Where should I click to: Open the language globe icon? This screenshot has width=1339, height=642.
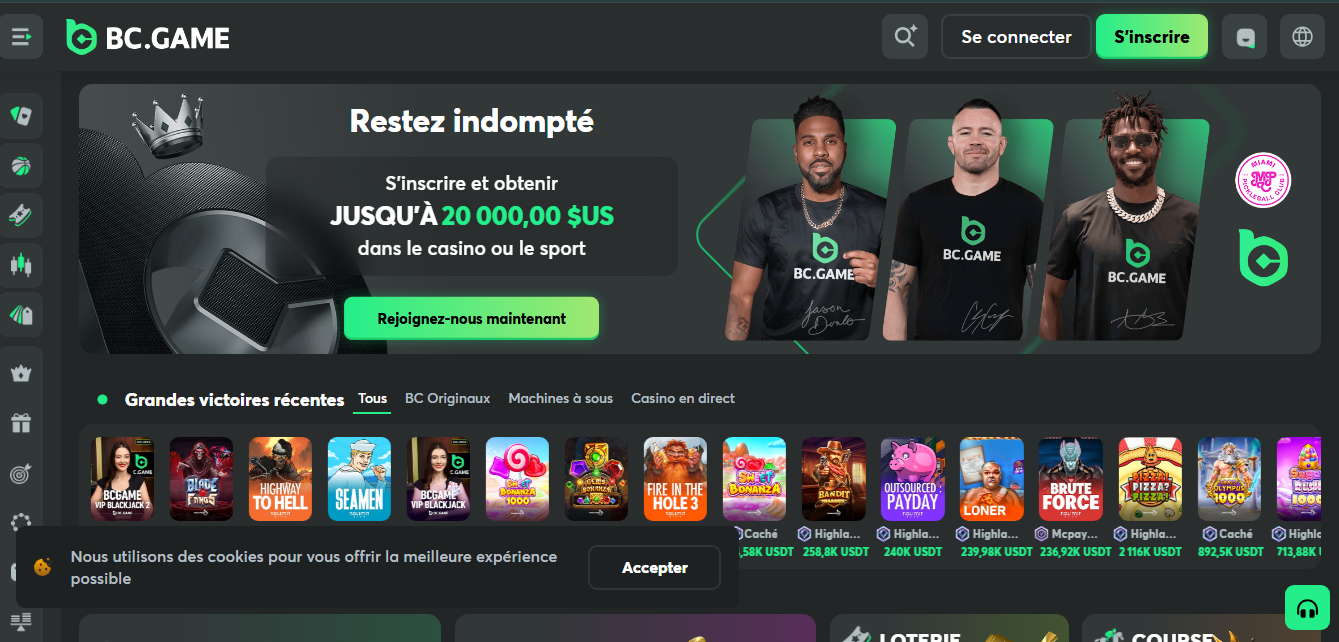pyautogui.click(x=1302, y=37)
